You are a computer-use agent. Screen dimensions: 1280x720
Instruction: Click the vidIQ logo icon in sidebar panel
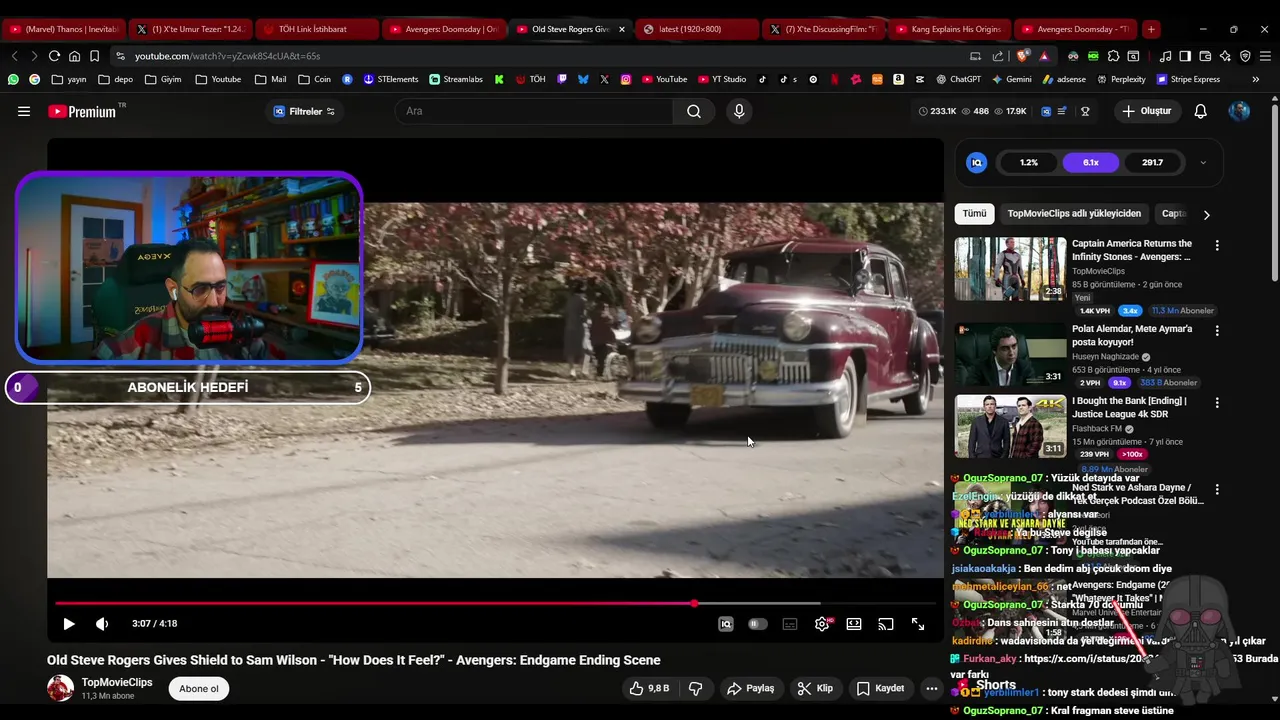click(977, 162)
